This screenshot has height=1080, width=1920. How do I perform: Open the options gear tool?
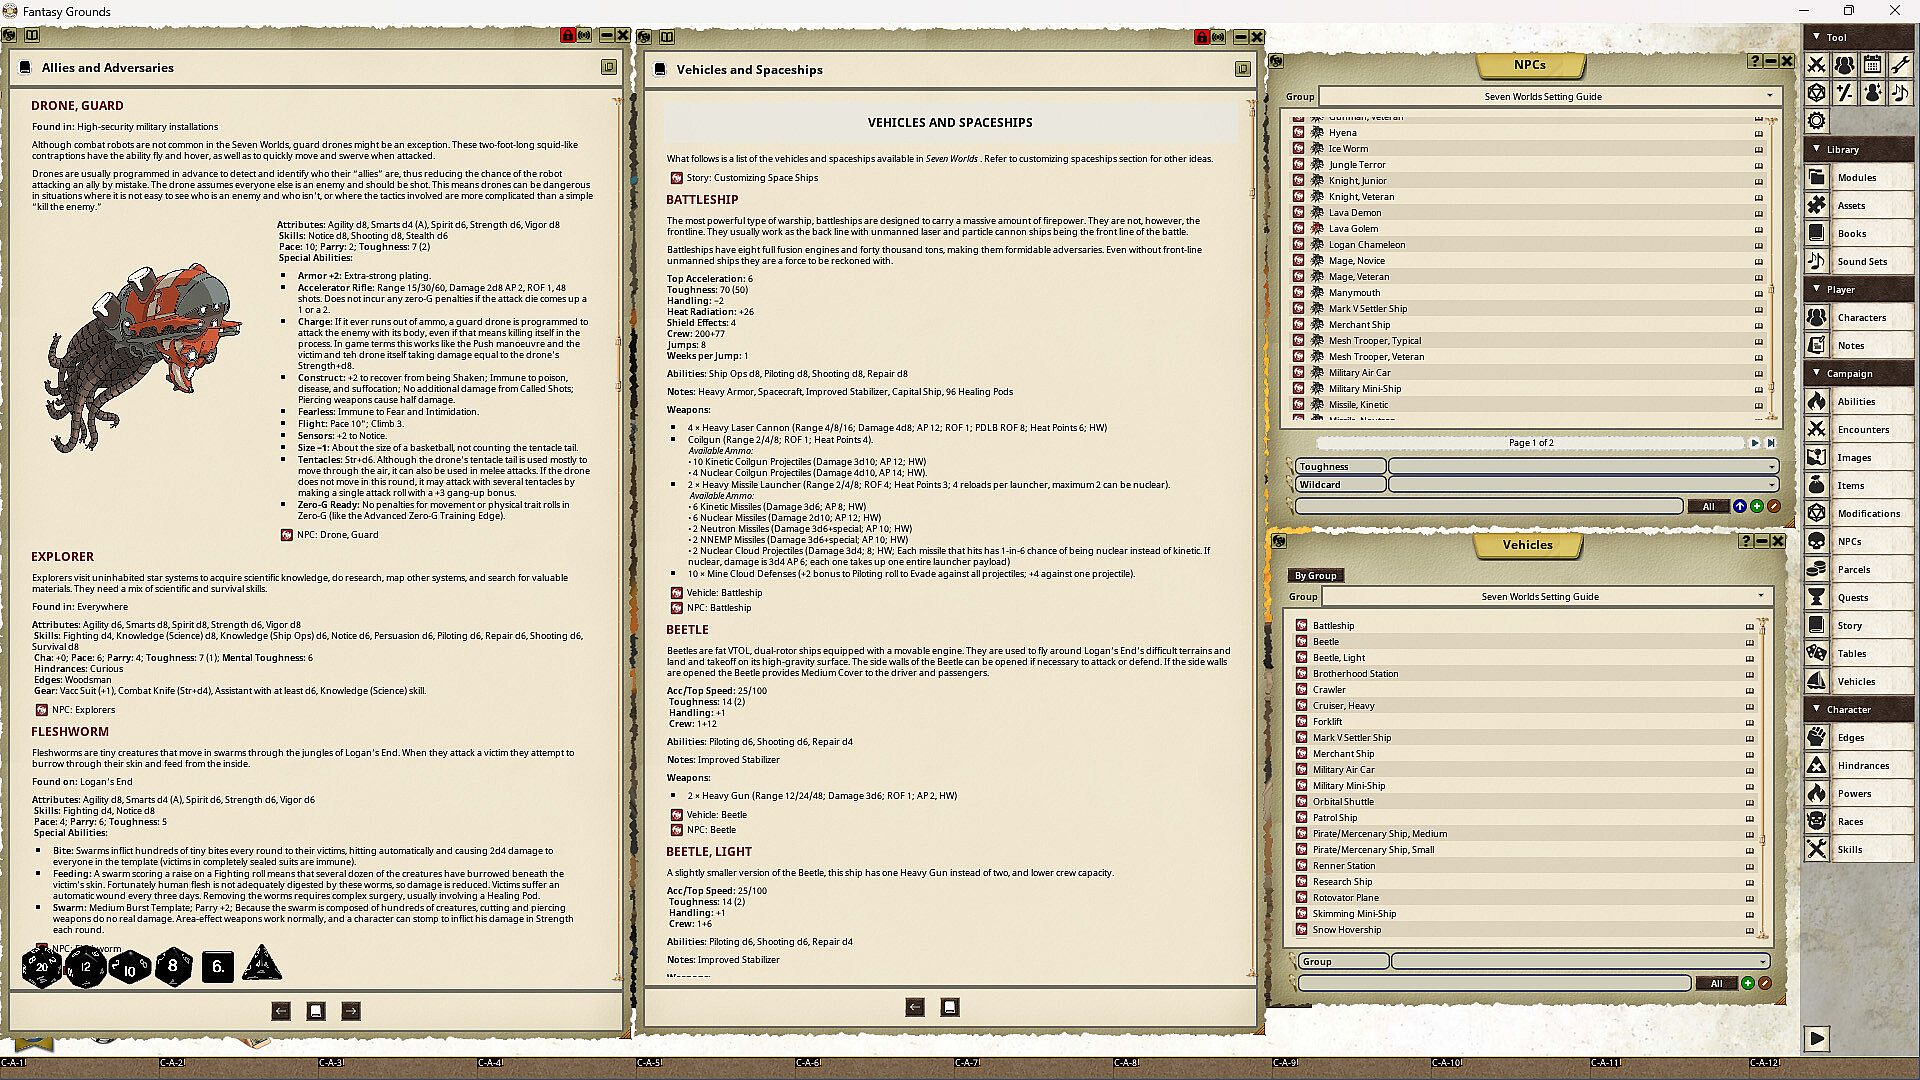[x=1816, y=121]
